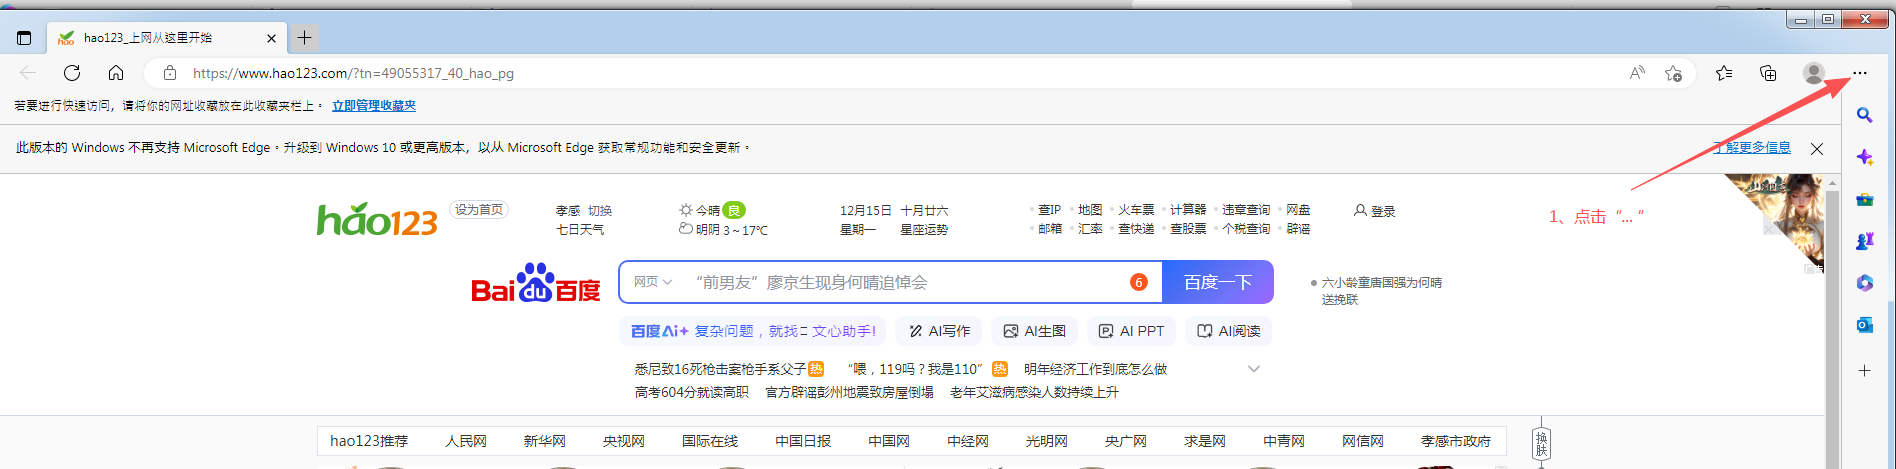Click the Baidu logo
This screenshot has width=1896, height=469.
[x=536, y=283]
